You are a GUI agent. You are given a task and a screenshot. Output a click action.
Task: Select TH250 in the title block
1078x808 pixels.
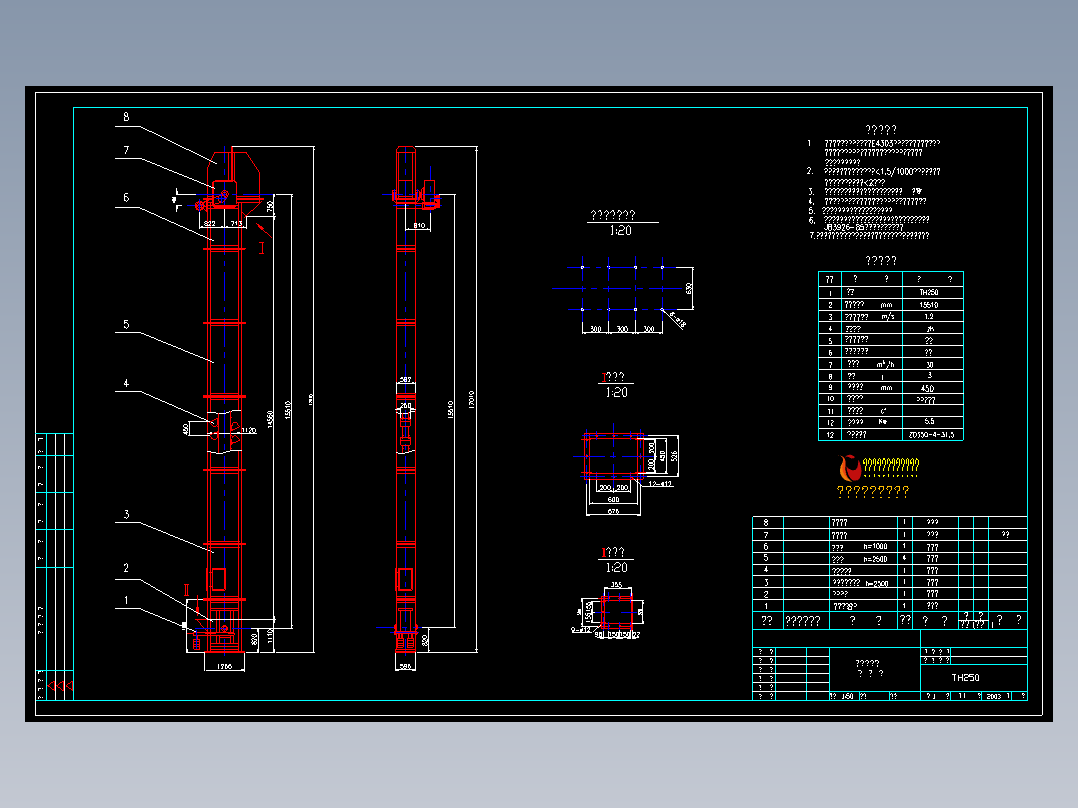(x=965, y=677)
